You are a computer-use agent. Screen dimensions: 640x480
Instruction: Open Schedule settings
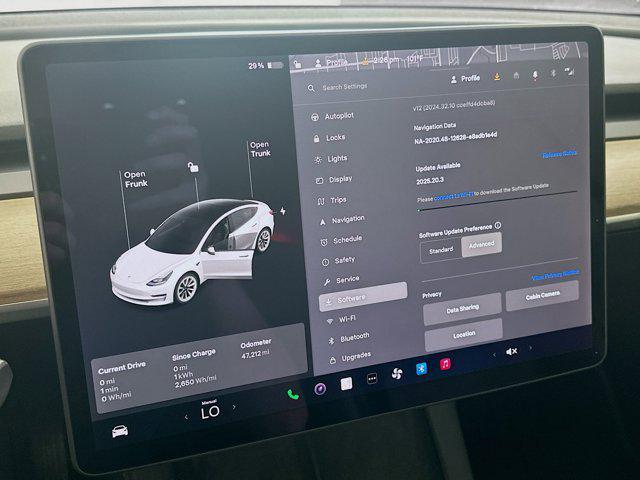point(341,240)
